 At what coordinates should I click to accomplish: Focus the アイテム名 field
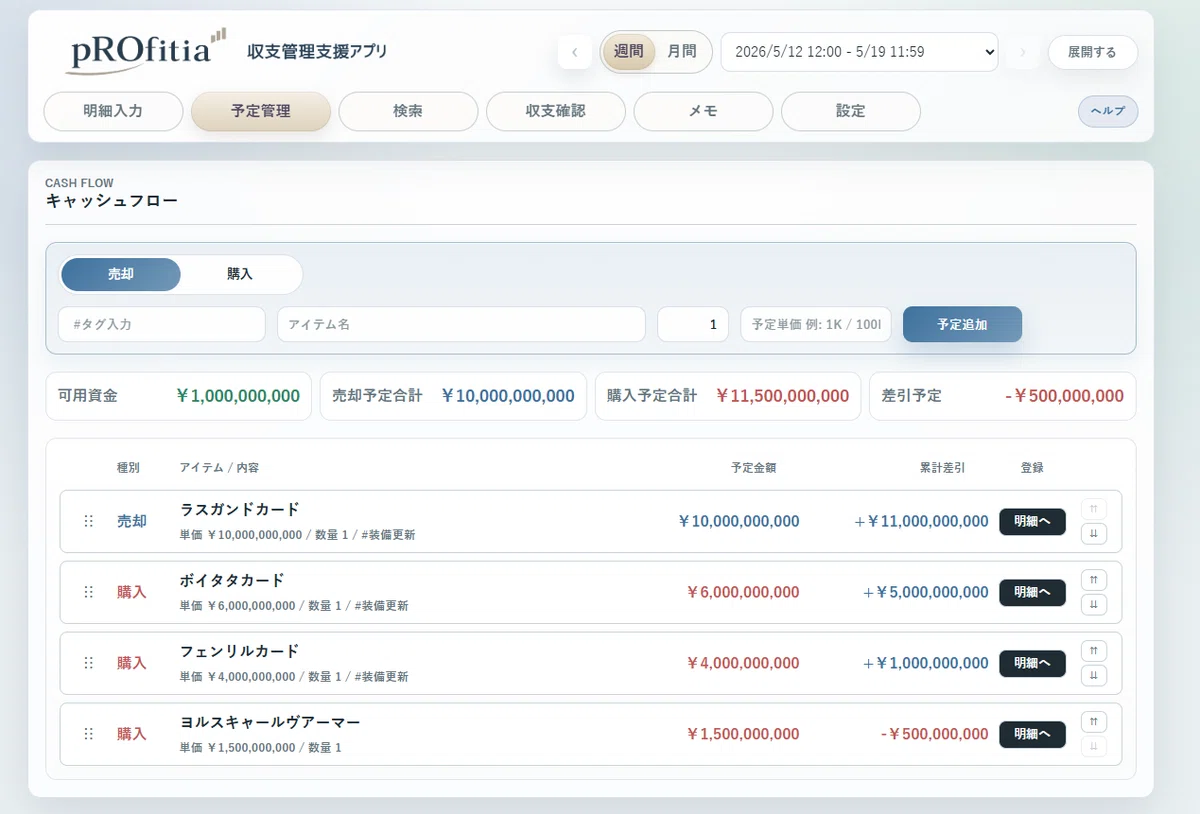pos(461,325)
